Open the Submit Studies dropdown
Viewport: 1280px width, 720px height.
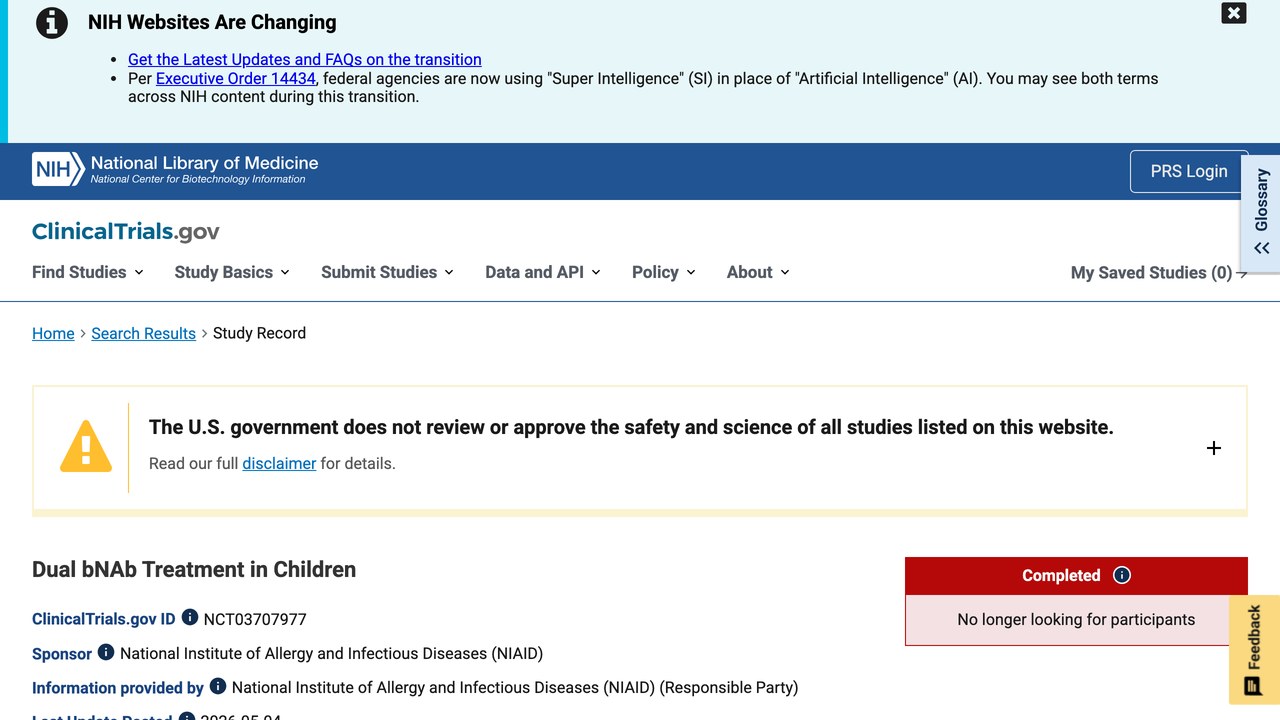coord(387,272)
